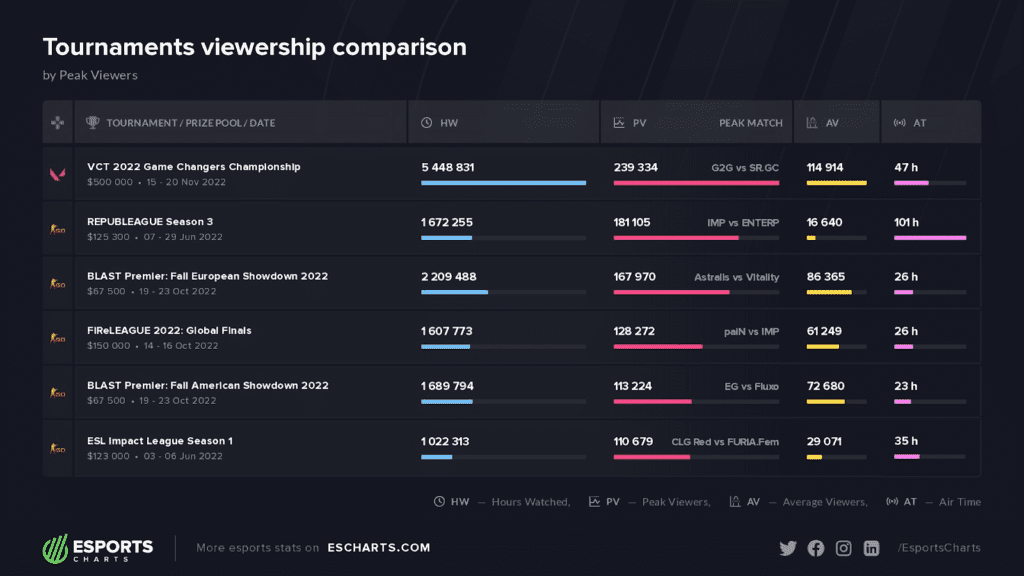Image resolution: width=1024 pixels, height=576 pixels.
Task: Click the Instagram icon
Action: (843, 548)
